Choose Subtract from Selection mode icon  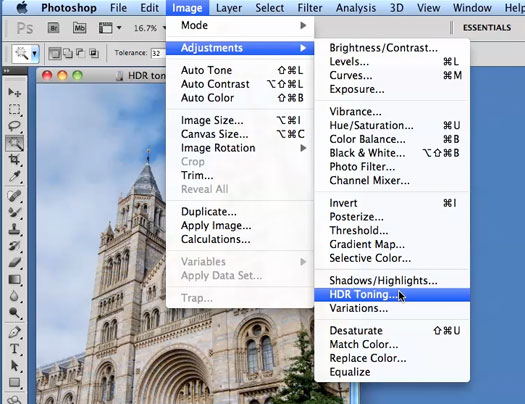[x=80, y=53]
